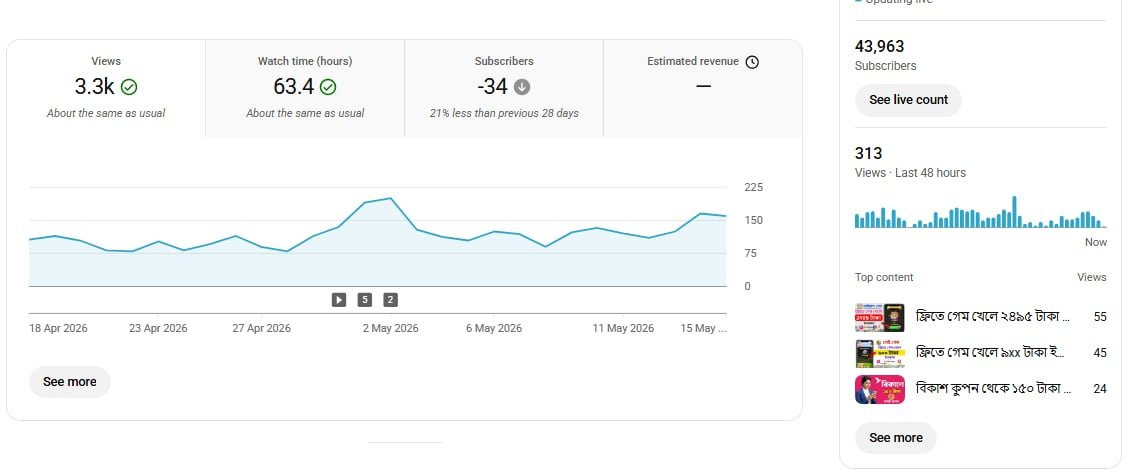Viewport: 1127px width, 472px height.
Task: Click the green checkmark beside 63.4 hours
Action: pyautogui.click(x=328, y=87)
